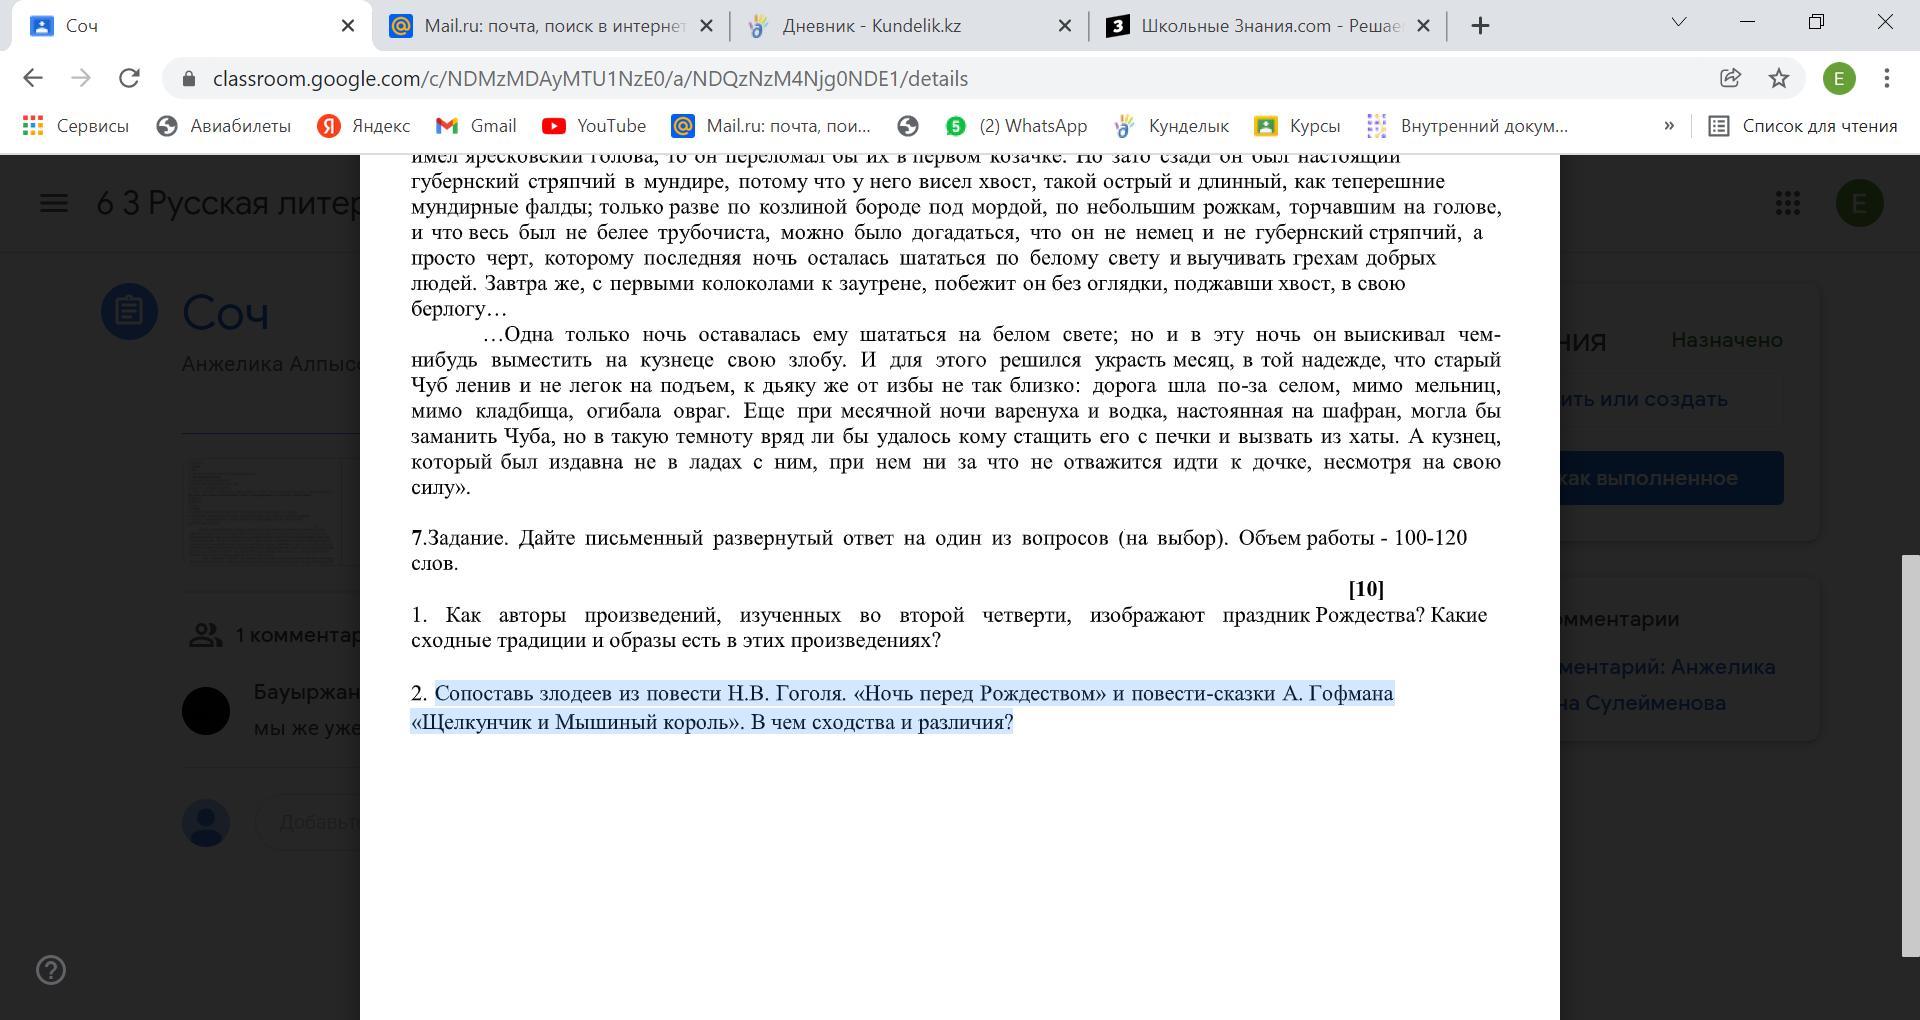Click question 1 about Рождества text
This screenshot has width=1920, height=1020.
(949, 627)
